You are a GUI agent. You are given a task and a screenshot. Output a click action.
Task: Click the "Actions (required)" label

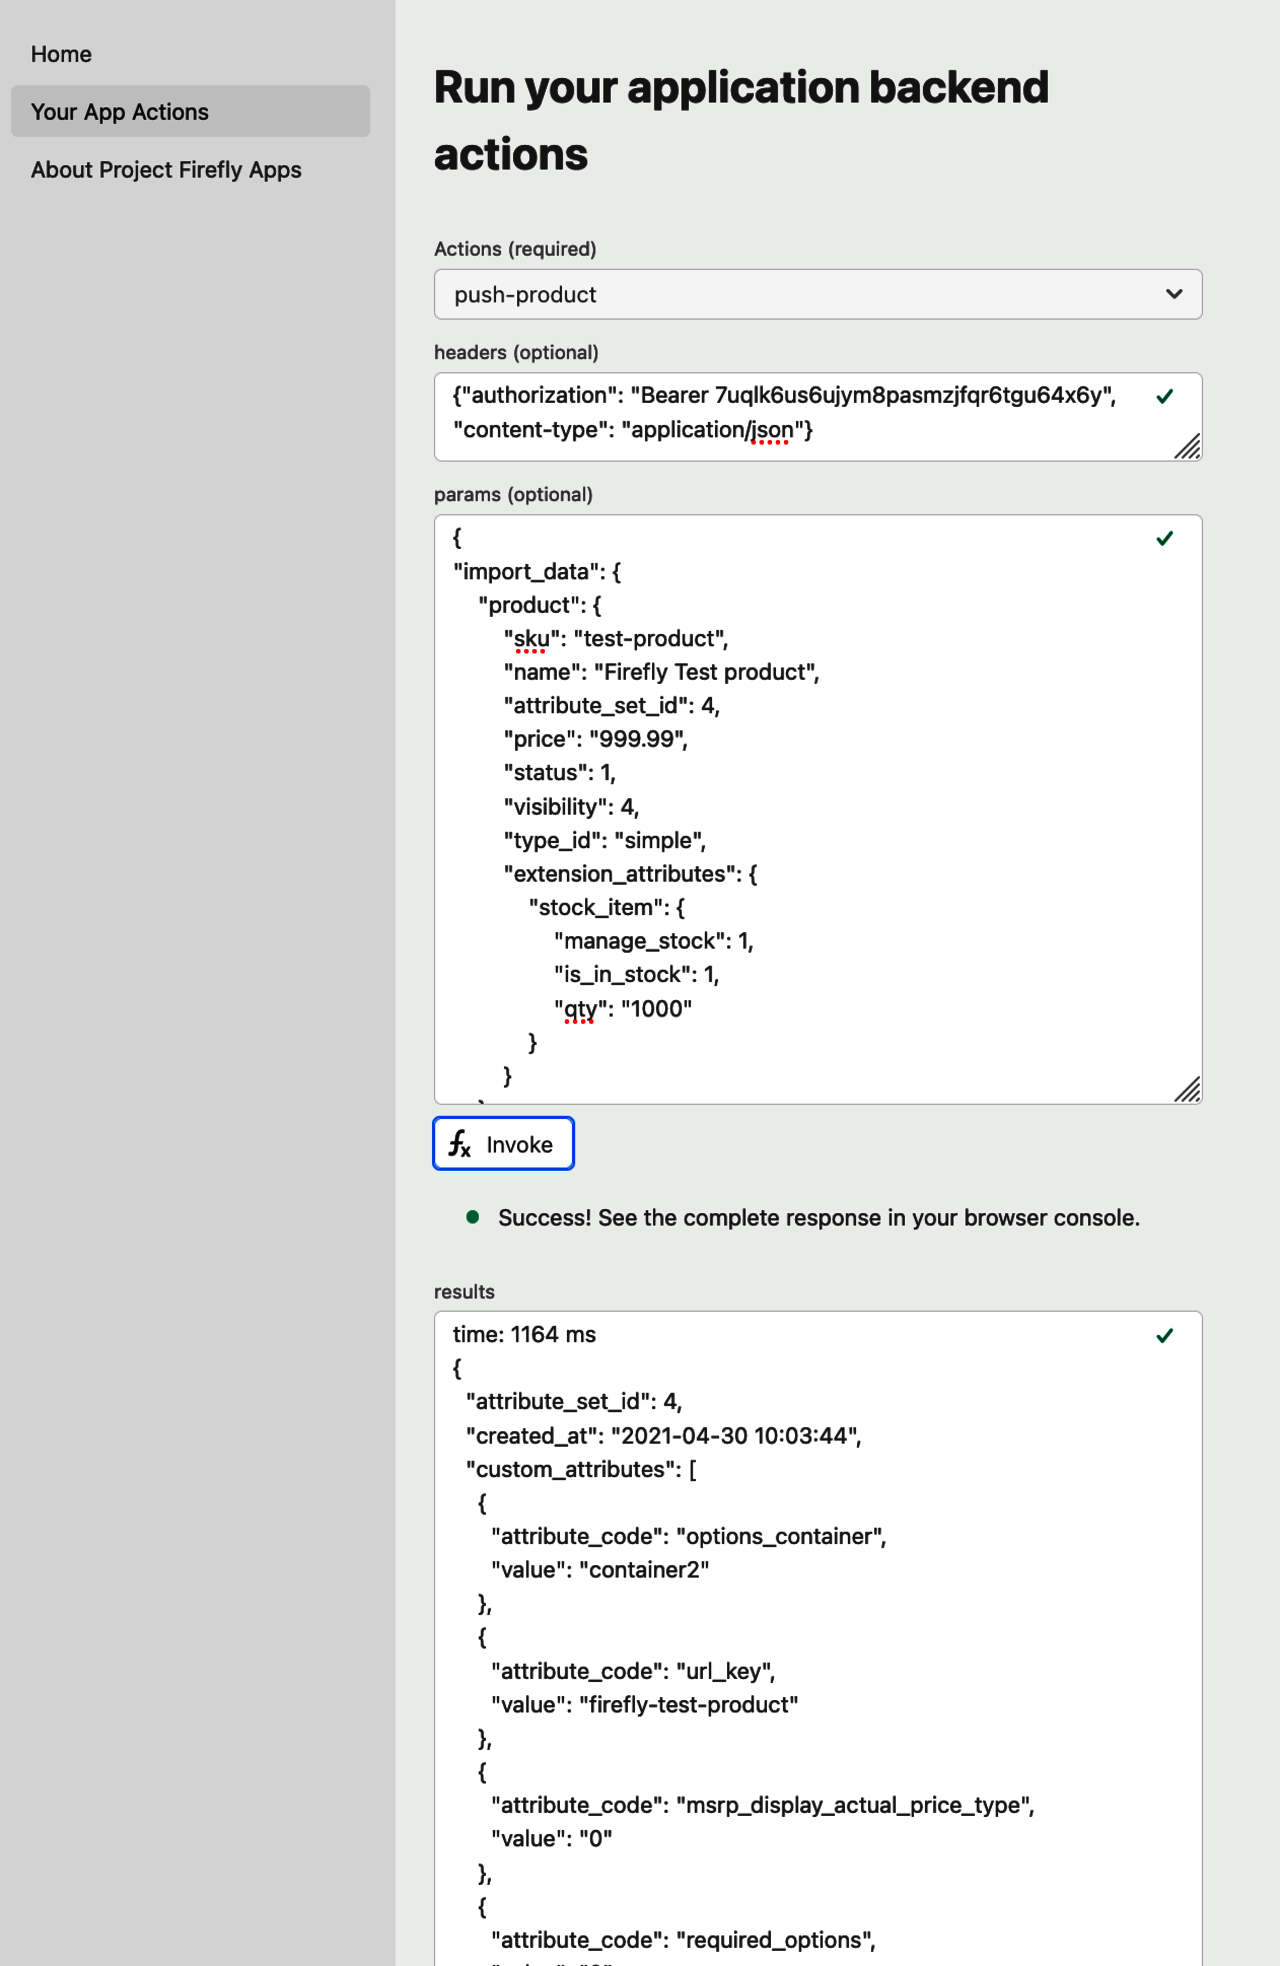(515, 249)
